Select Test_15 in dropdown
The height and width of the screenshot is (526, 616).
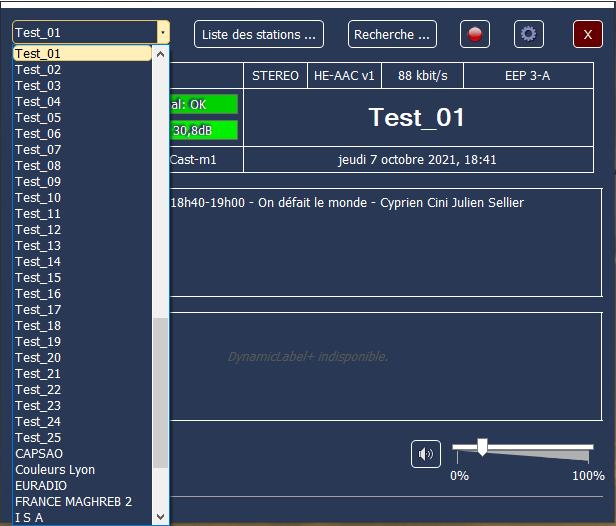(82, 278)
